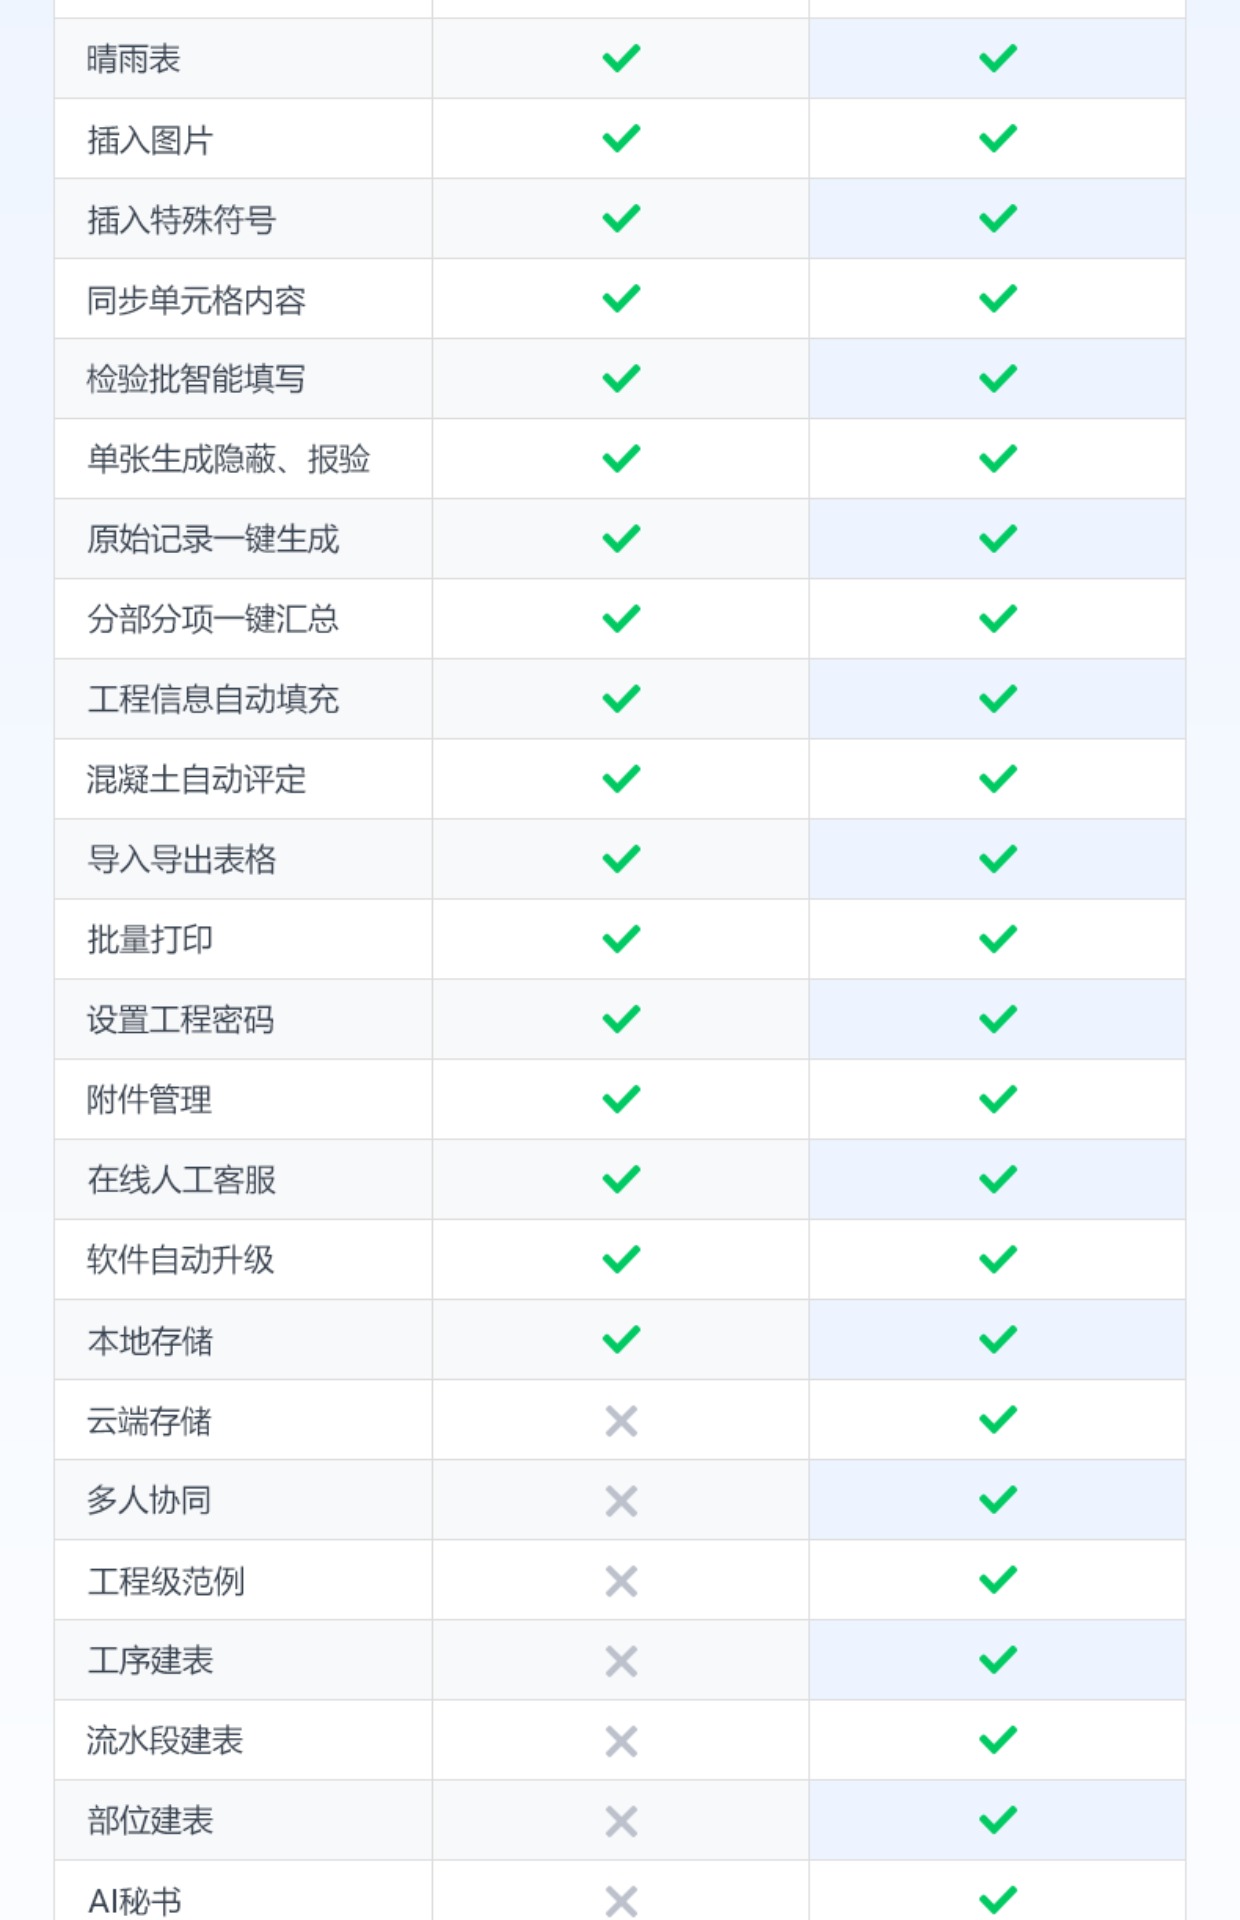Select the 检验批智能填写 feature label

(x=196, y=379)
